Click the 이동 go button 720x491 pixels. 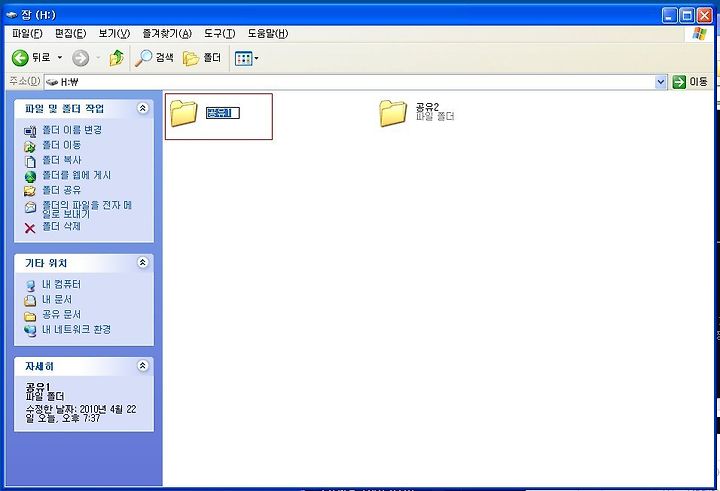tap(690, 82)
